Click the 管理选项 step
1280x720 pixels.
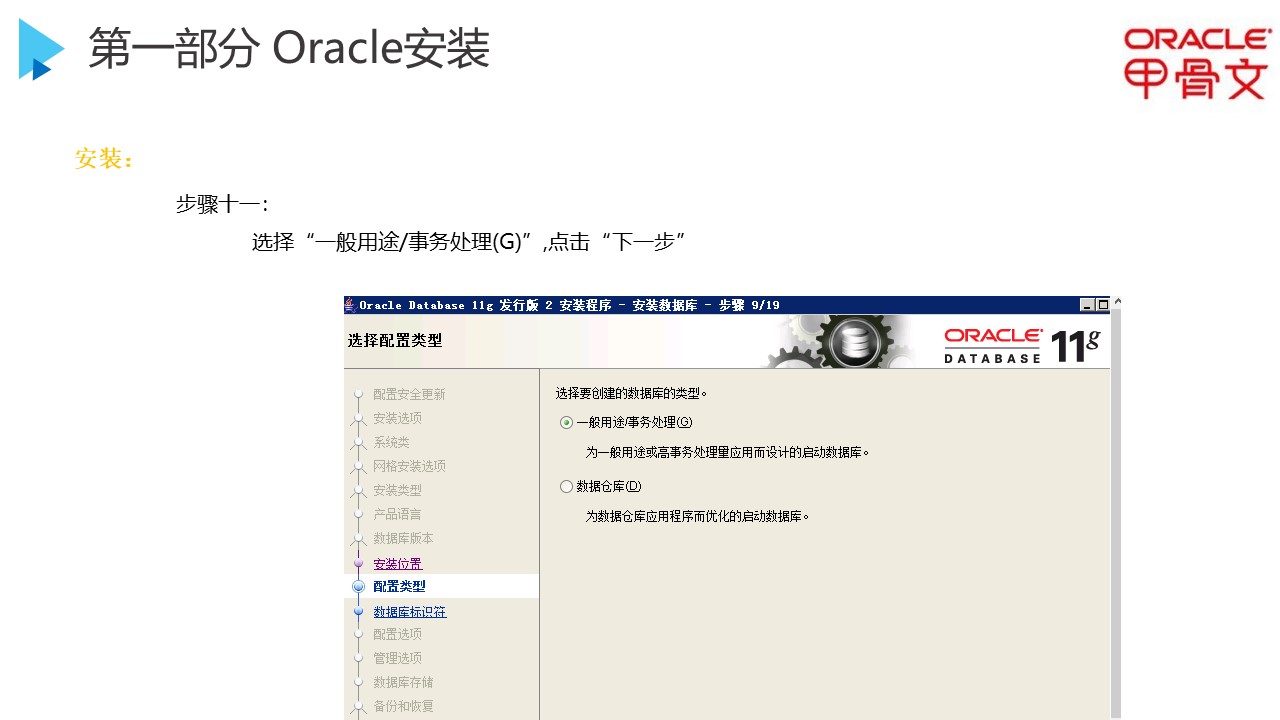[397, 658]
